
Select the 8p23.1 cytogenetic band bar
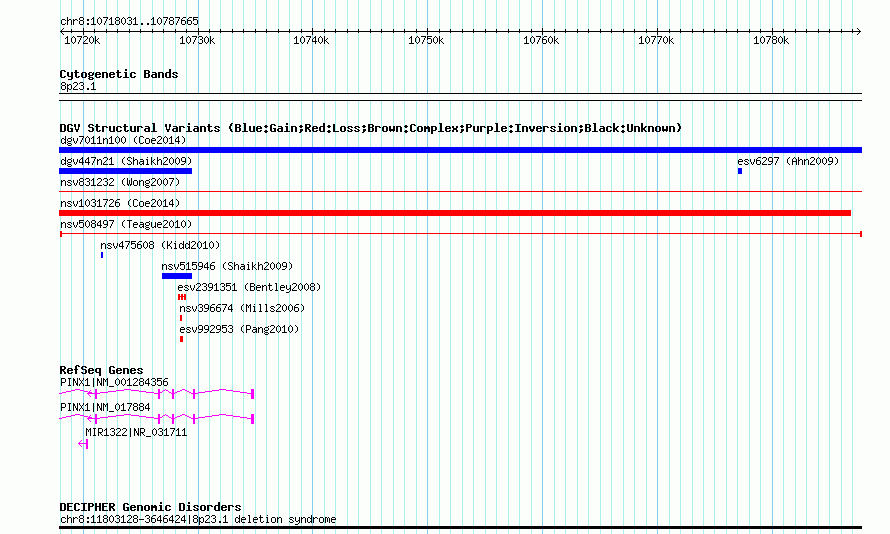(x=460, y=97)
